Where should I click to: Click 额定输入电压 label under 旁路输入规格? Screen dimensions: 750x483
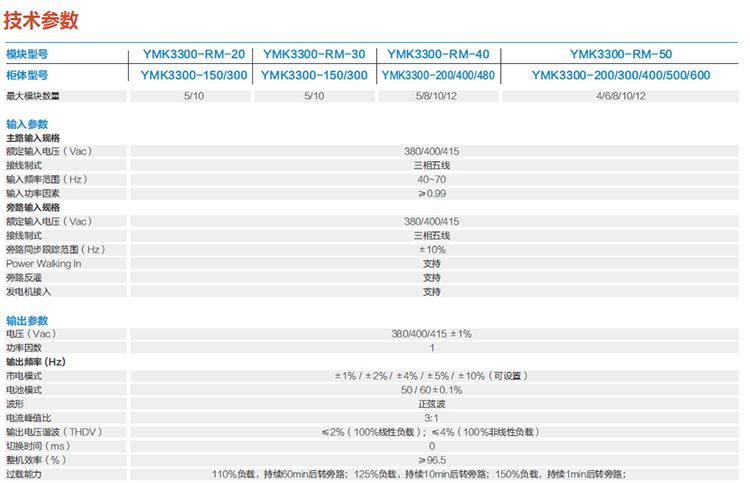pyautogui.click(x=49, y=221)
